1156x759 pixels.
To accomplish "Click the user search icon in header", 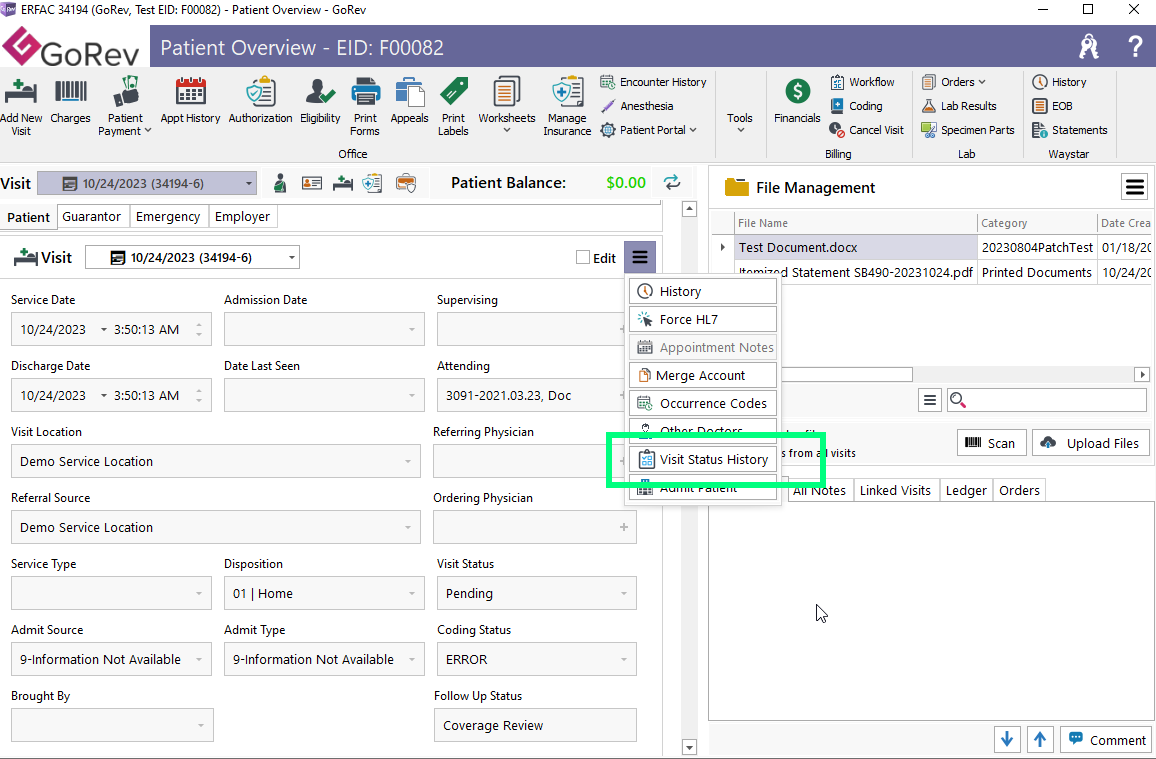I will click(1089, 47).
